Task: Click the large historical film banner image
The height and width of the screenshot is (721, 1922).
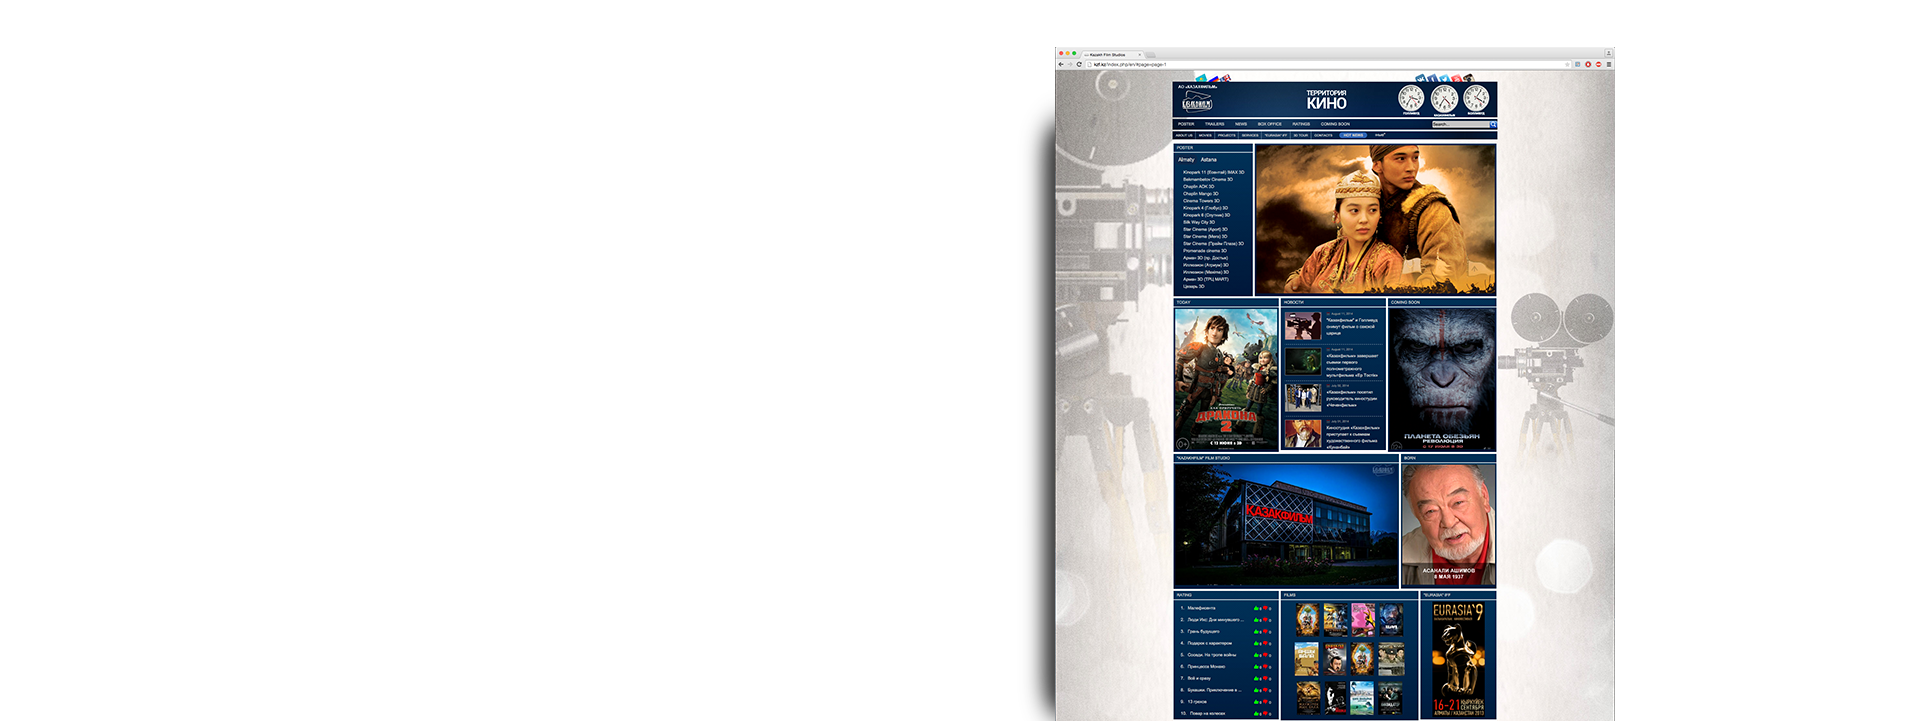Action: click(x=1376, y=219)
